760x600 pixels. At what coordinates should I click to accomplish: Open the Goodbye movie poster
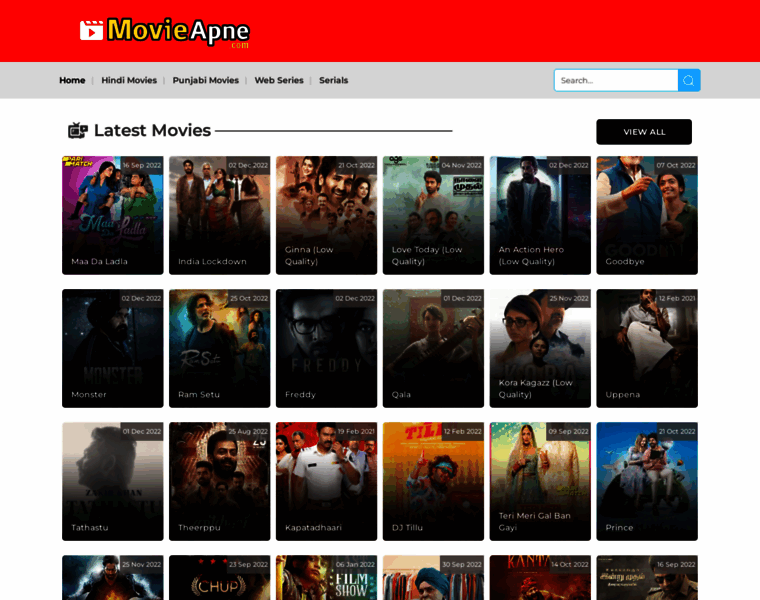[647, 215]
